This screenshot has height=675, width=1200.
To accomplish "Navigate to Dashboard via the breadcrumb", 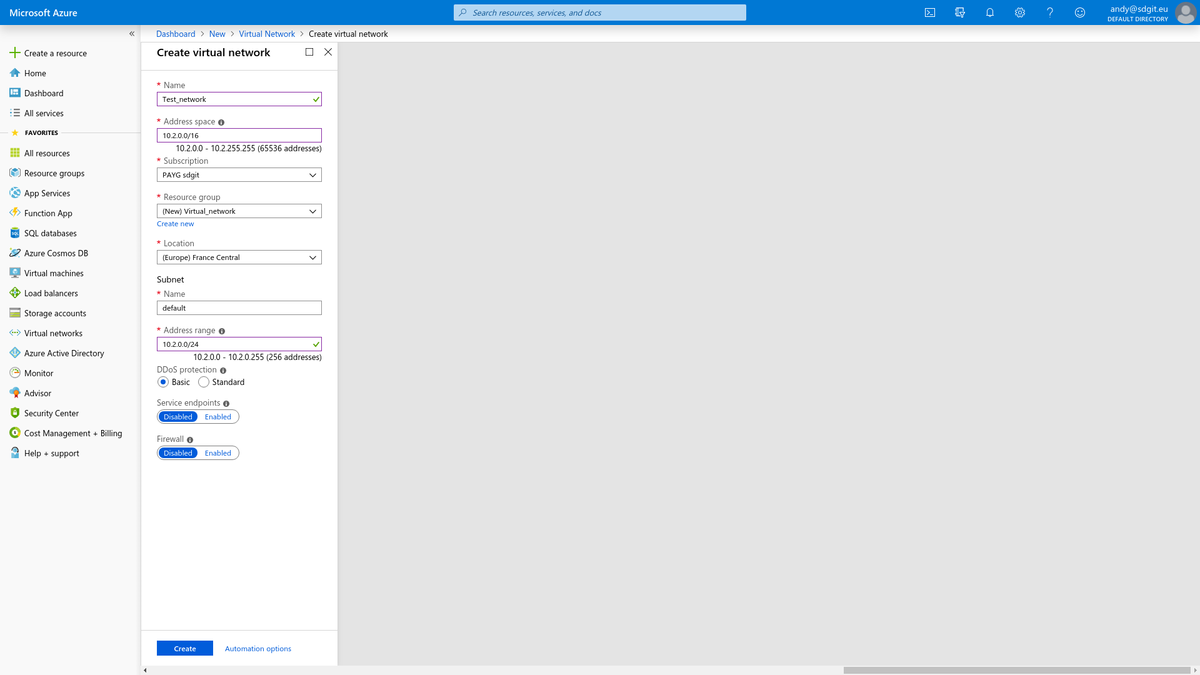I will tap(175, 33).
